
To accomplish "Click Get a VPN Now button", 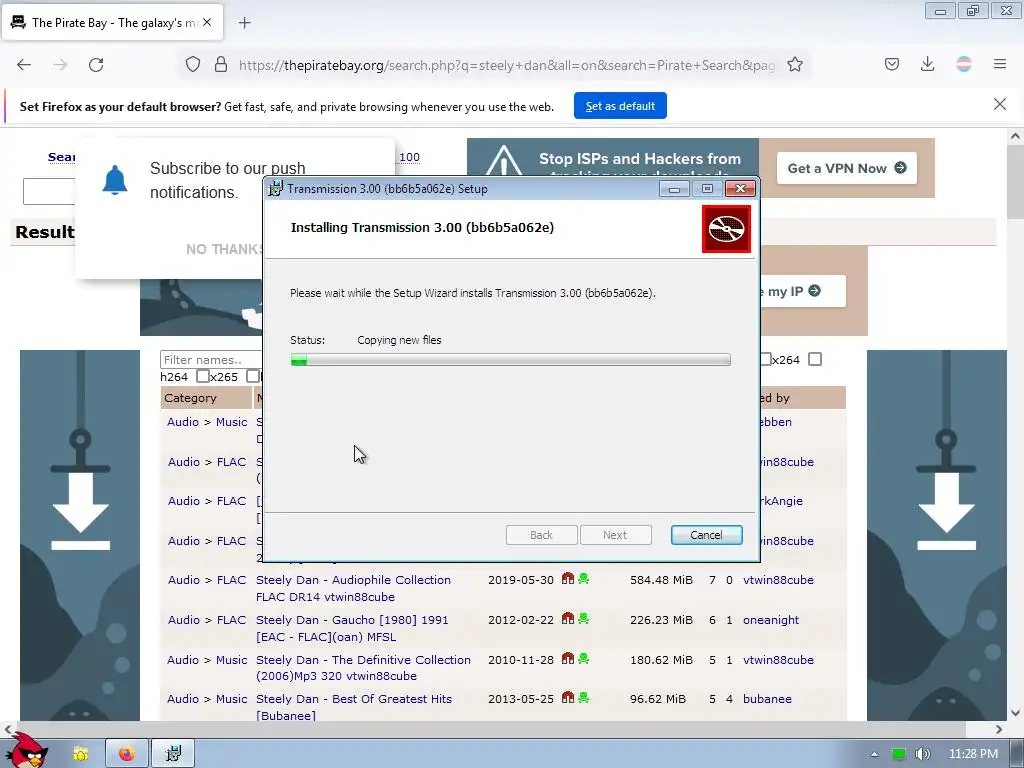I will point(846,168).
